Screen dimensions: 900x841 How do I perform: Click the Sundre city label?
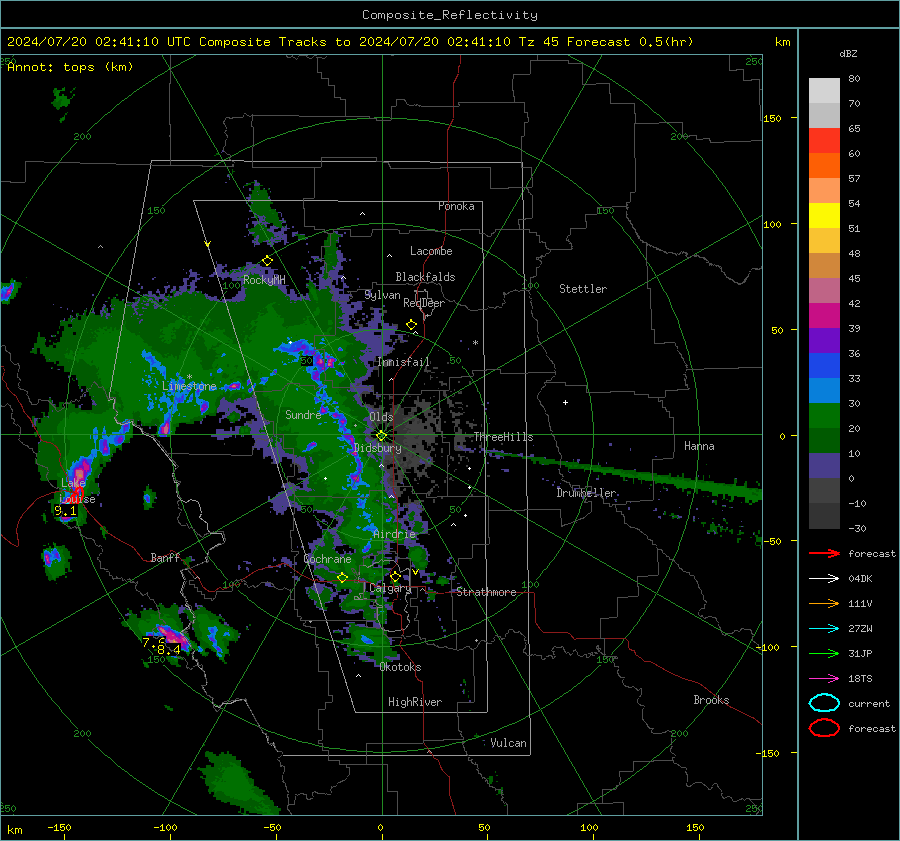point(303,414)
